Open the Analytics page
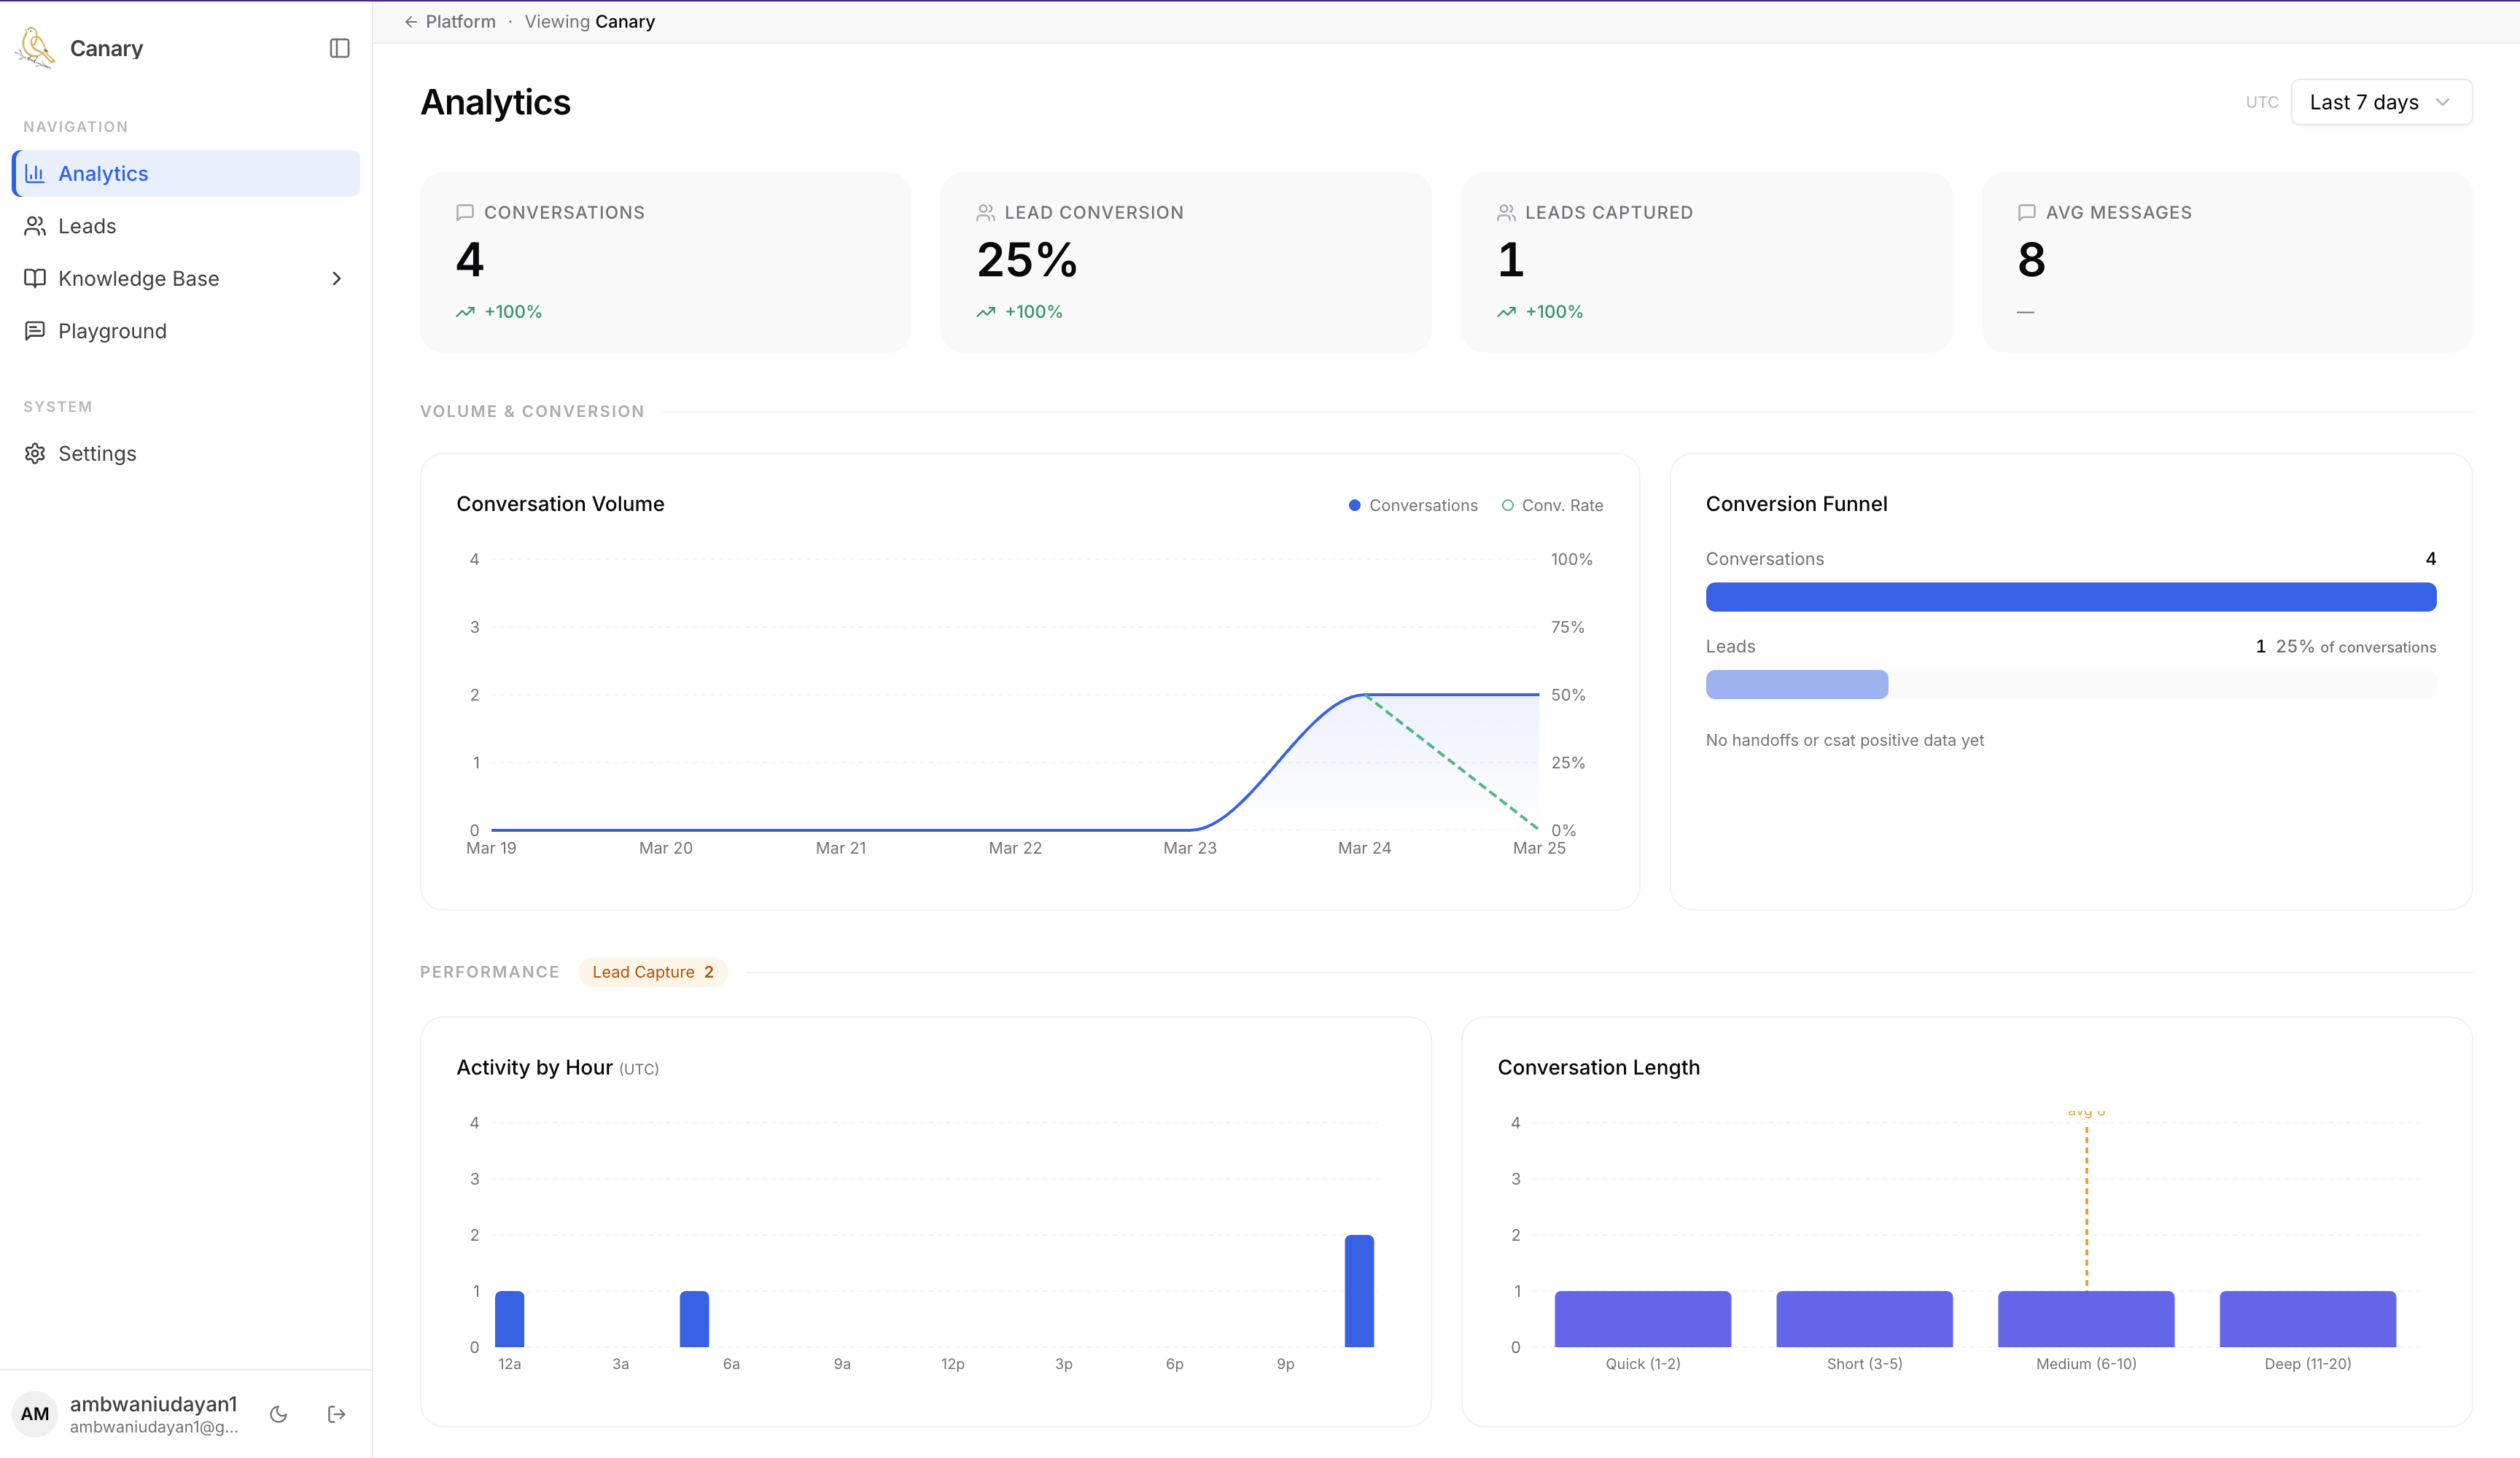Image resolution: width=2520 pixels, height=1458 pixels. point(186,173)
